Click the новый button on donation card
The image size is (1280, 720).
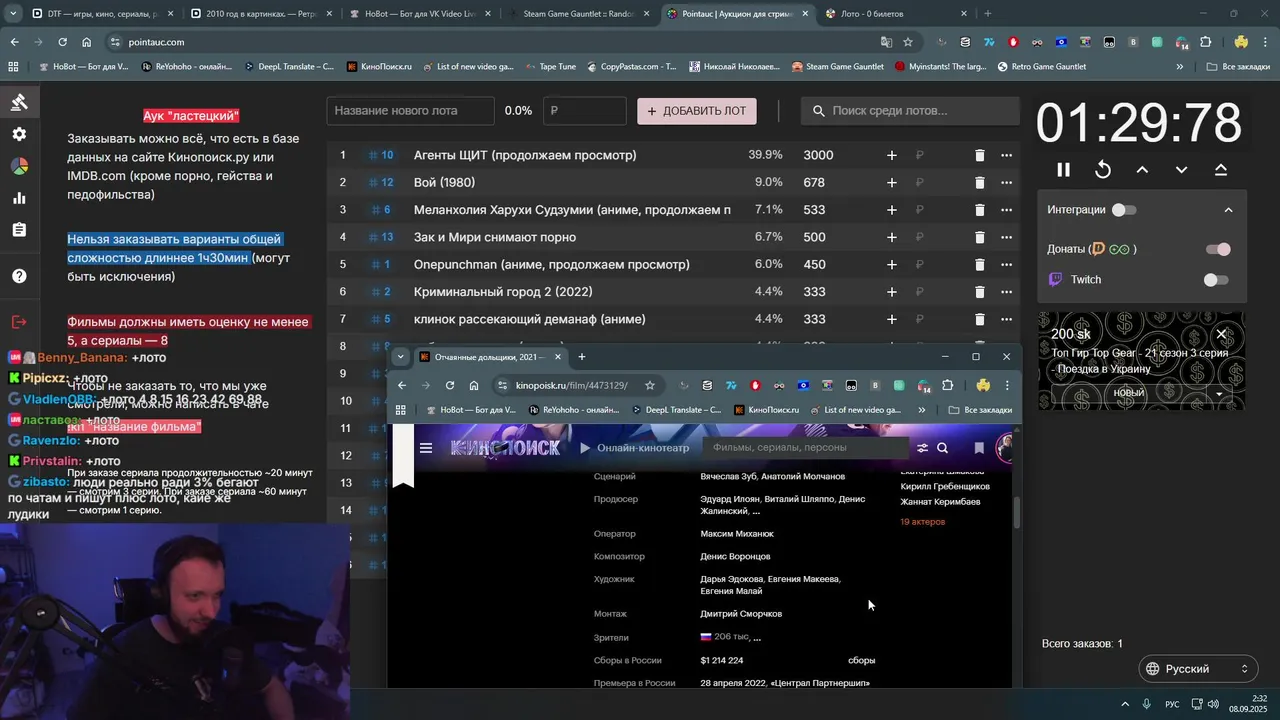1129,394
